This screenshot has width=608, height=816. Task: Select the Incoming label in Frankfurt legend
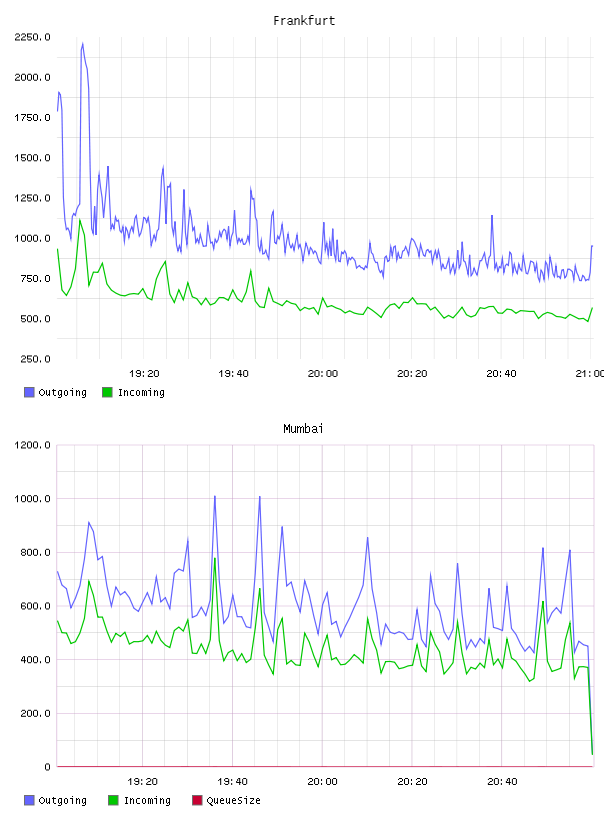click(141, 393)
